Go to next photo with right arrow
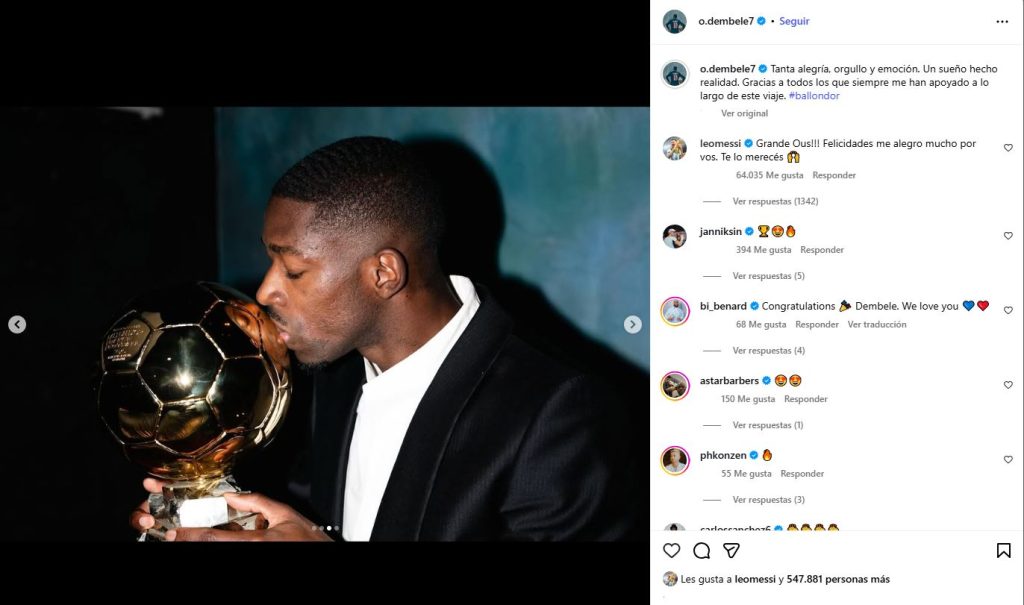 tap(632, 324)
